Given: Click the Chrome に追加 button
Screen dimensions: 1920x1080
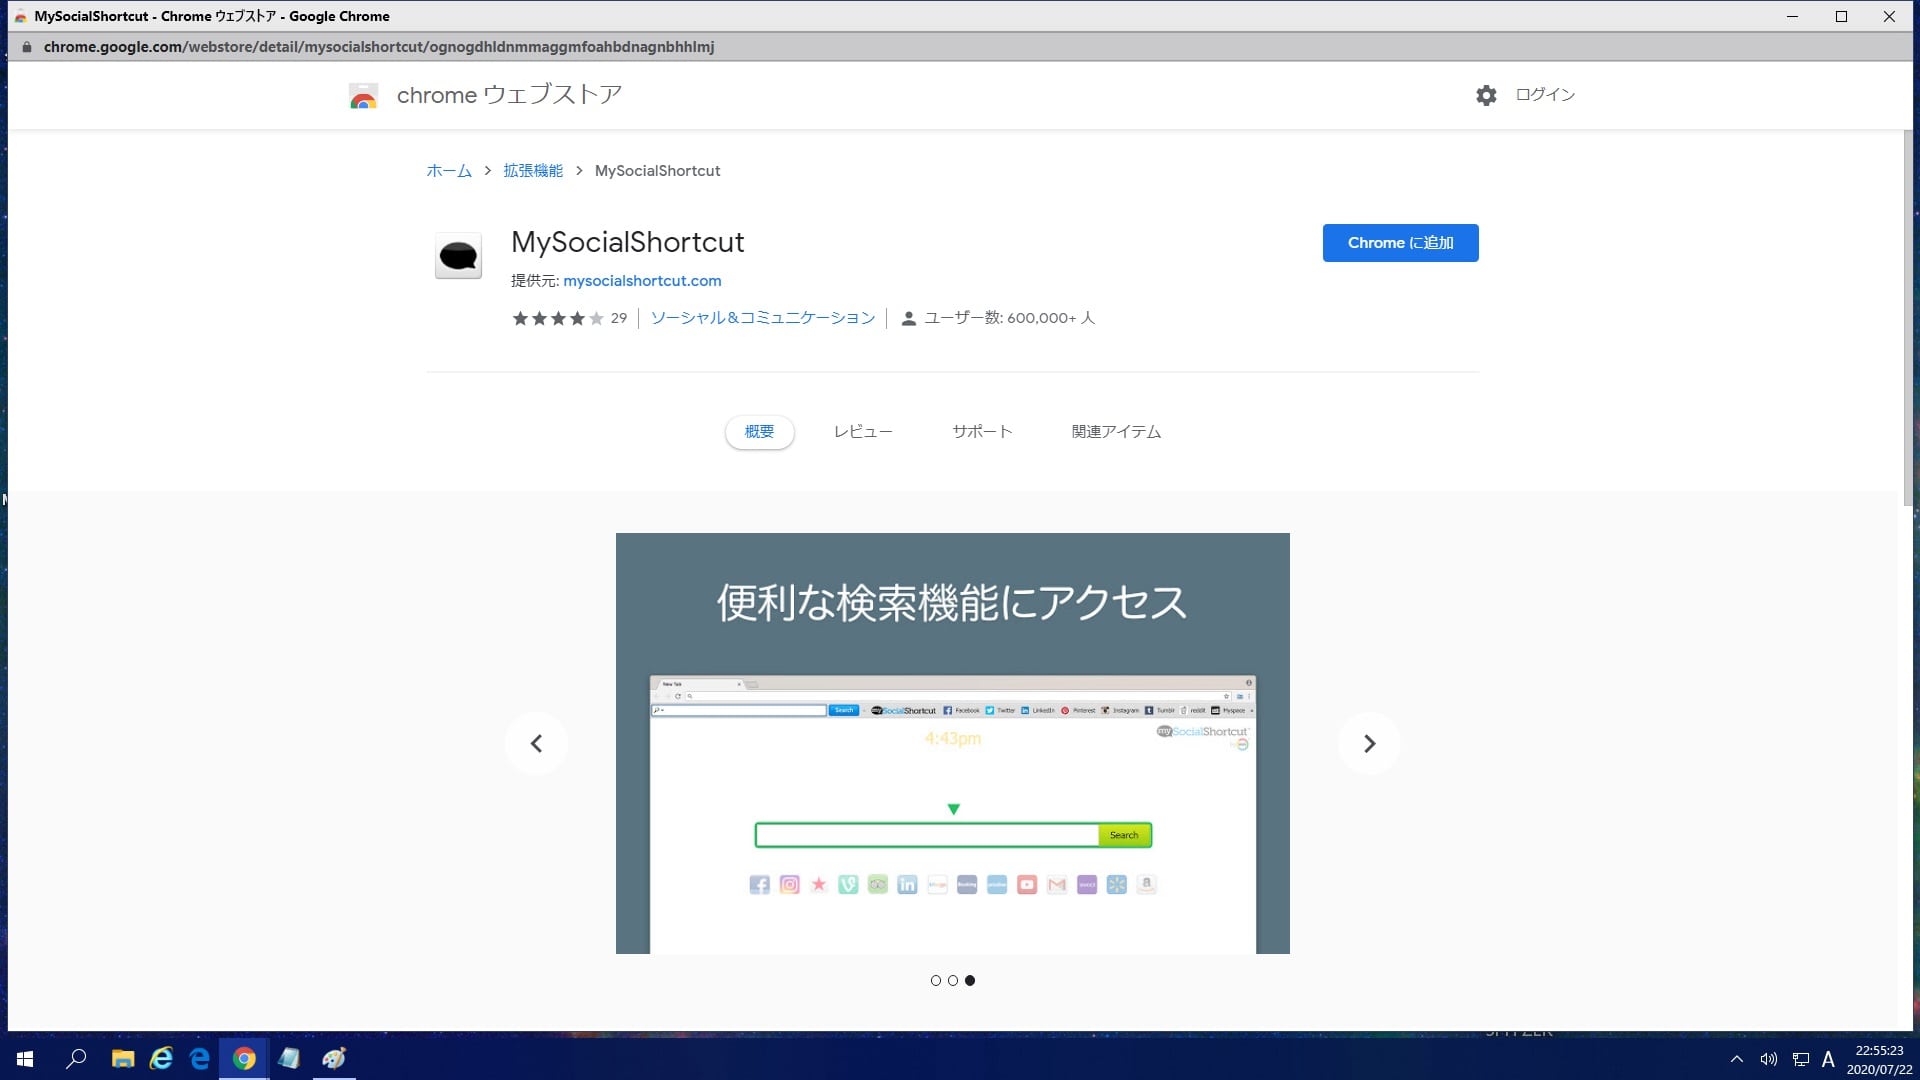Looking at the screenshot, I should [1400, 243].
